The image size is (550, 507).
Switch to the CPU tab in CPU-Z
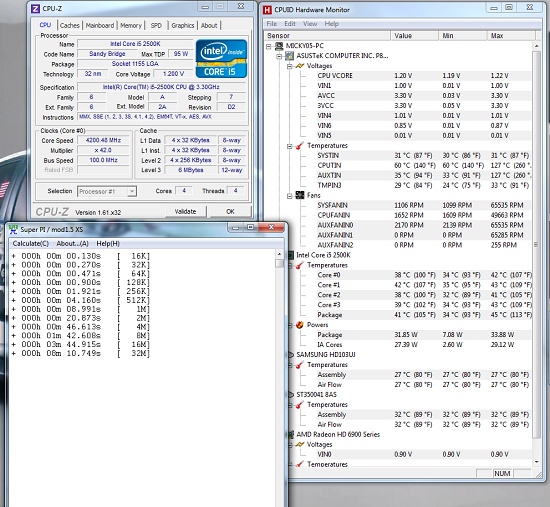(45, 25)
